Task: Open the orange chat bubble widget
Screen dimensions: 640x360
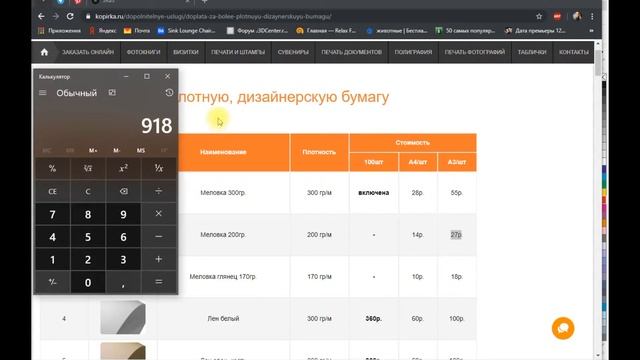Action: coord(563,328)
